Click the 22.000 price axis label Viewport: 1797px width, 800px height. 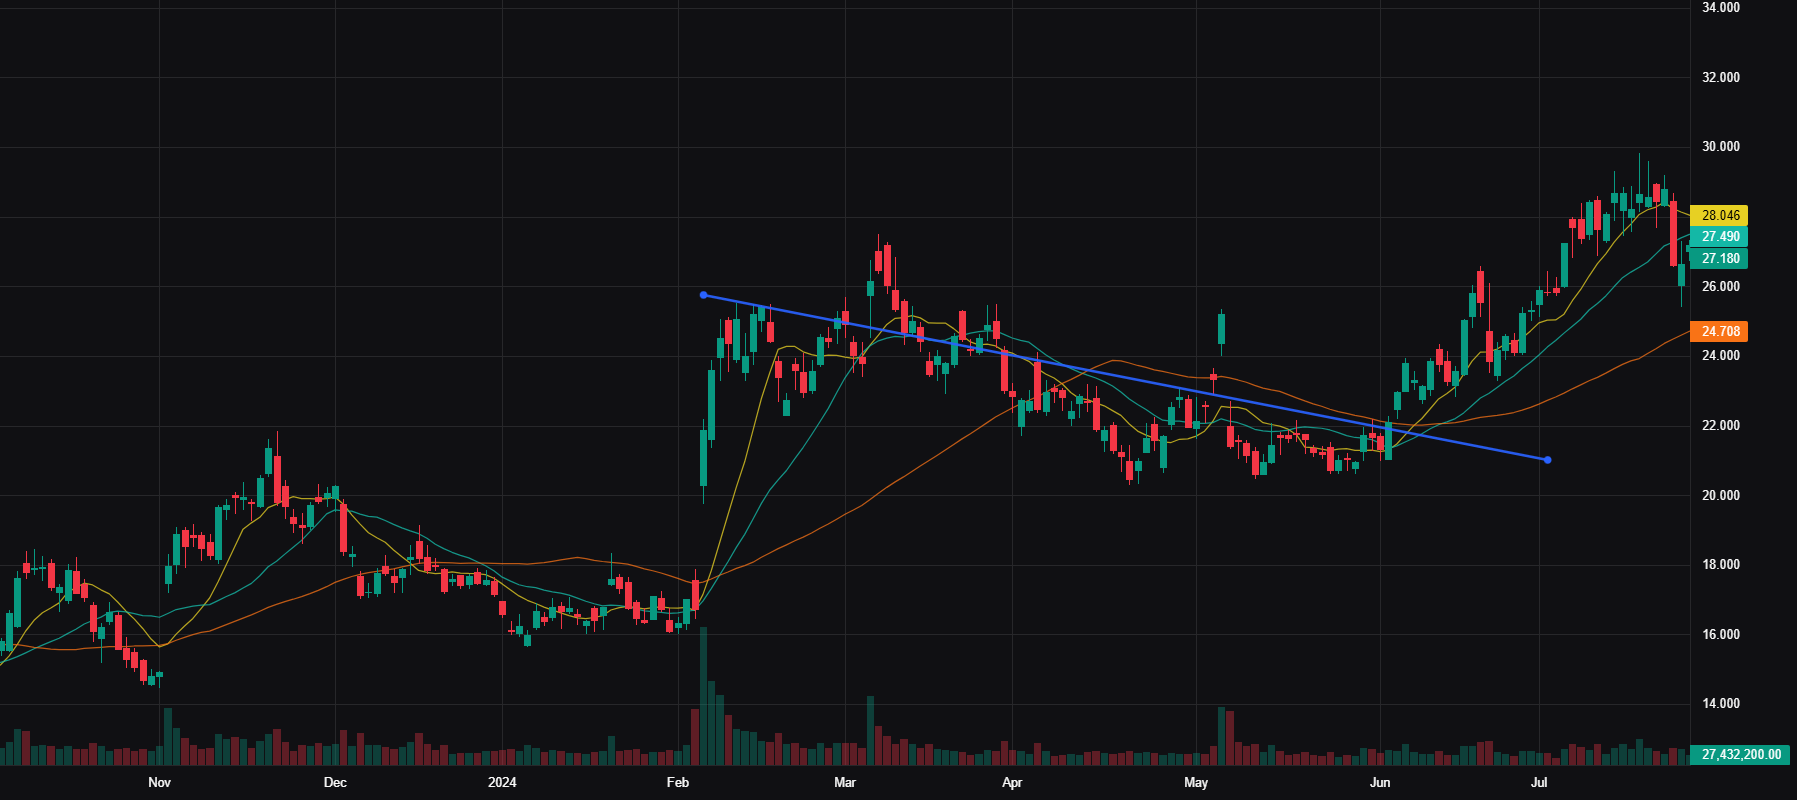[1721, 426]
